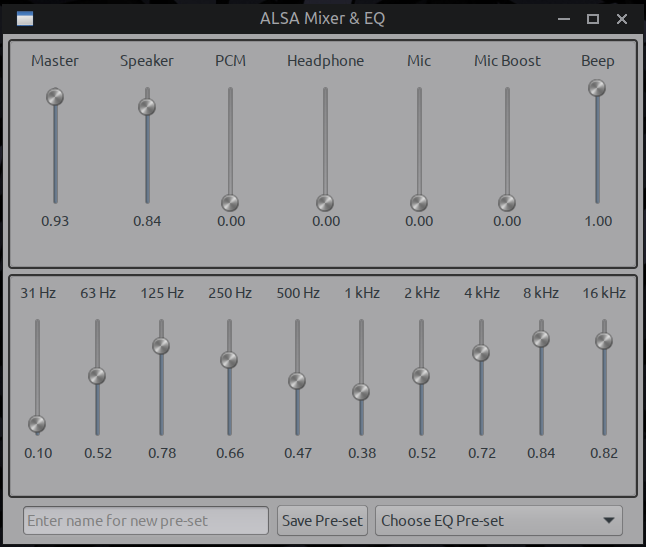Click the 1 kHz EQ slider knob

tap(361, 392)
